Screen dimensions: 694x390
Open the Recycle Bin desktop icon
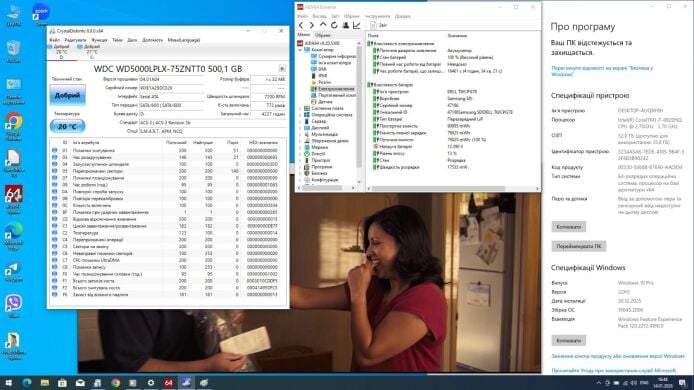14,51
